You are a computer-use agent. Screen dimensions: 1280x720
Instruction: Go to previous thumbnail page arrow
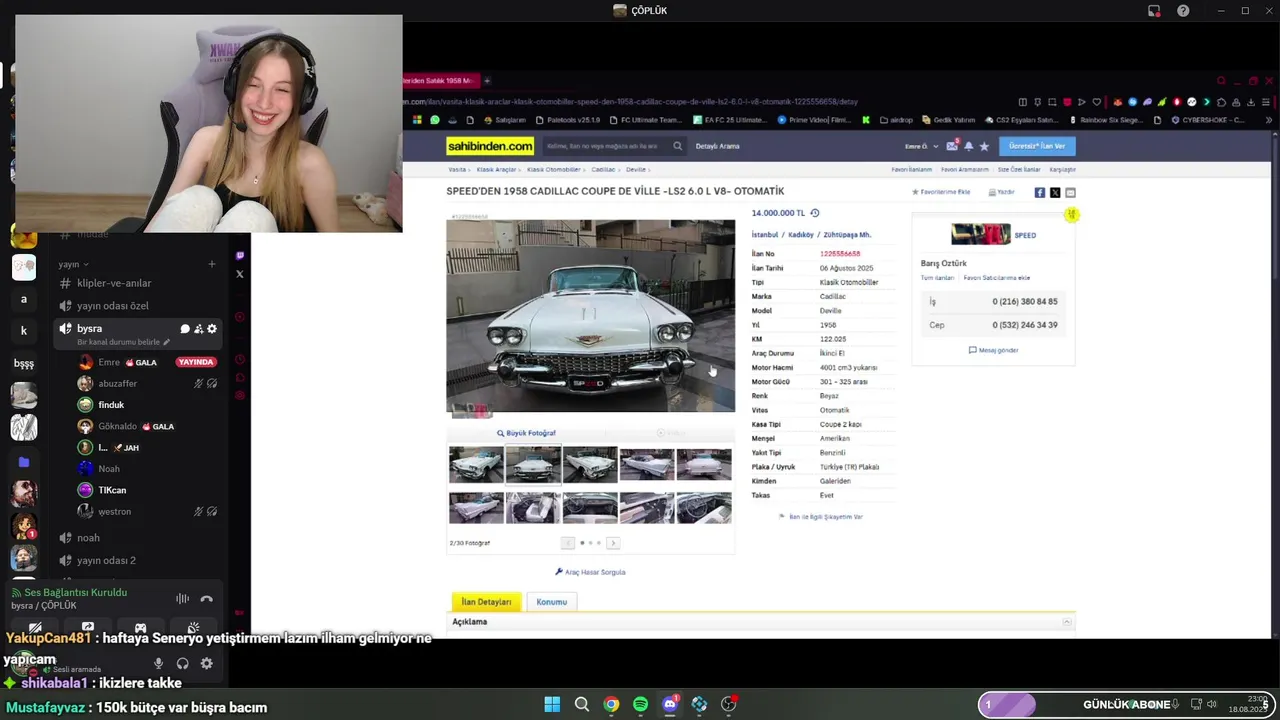pos(568,543)
